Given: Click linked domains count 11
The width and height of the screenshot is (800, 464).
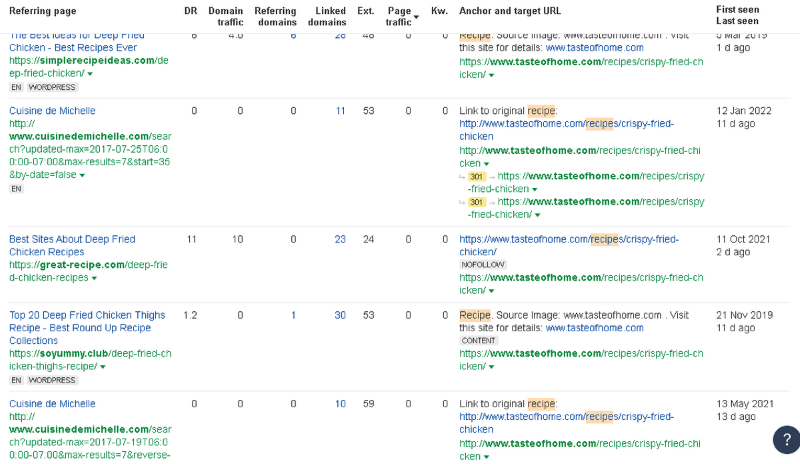Looking at the screenshot, I should click(340, 111).
